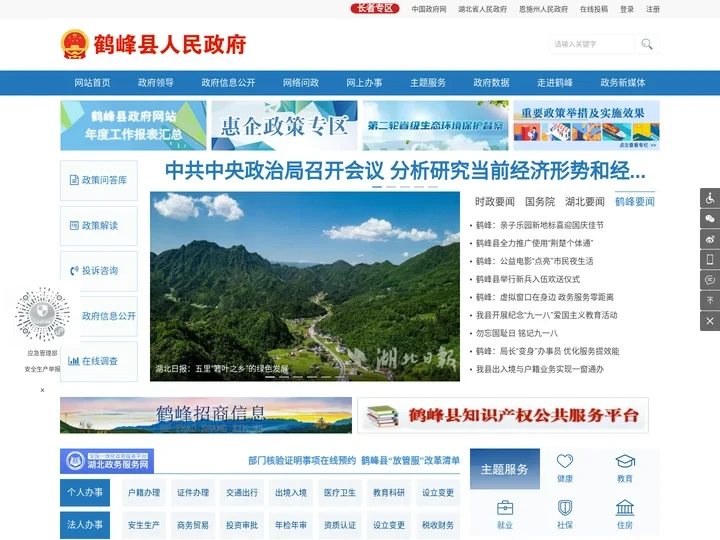Click the 教育 graduation cap icon

click(625, 461)
